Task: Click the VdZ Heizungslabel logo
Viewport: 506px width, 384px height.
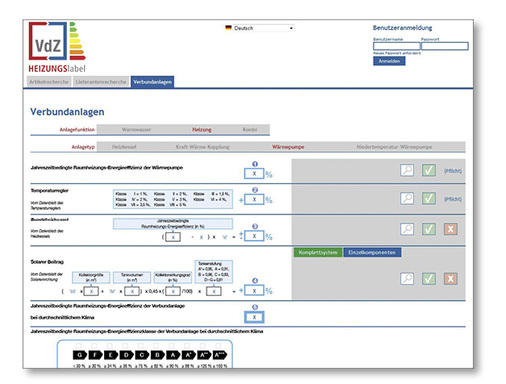Action: pos(57,47)
